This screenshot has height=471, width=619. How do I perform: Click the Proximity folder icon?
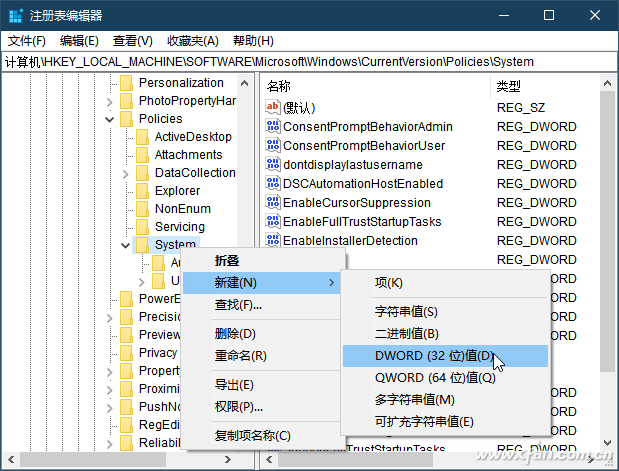pos(126,389)
